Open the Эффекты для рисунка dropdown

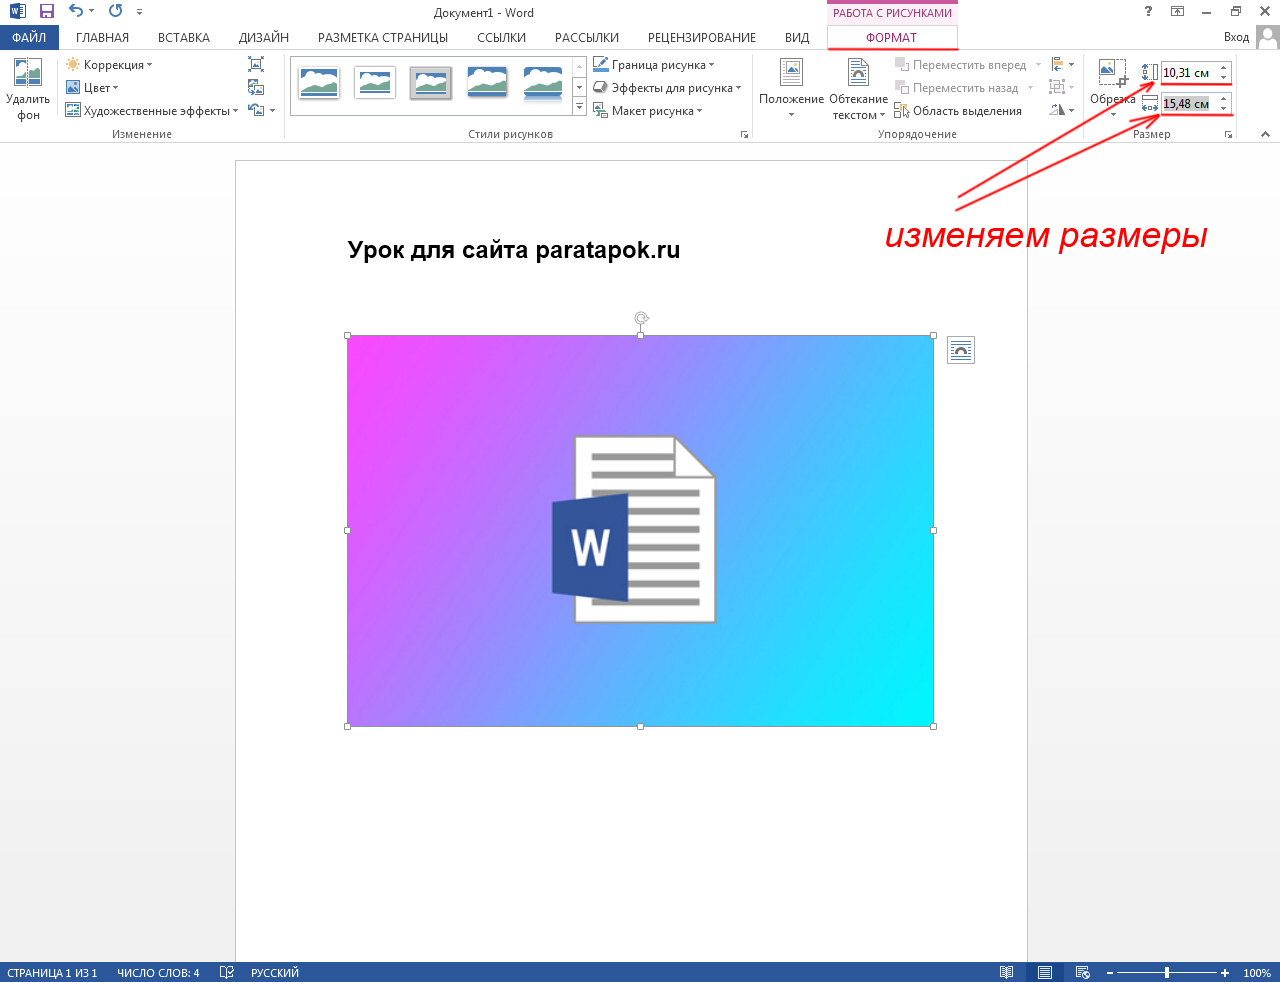pos(667,88)
